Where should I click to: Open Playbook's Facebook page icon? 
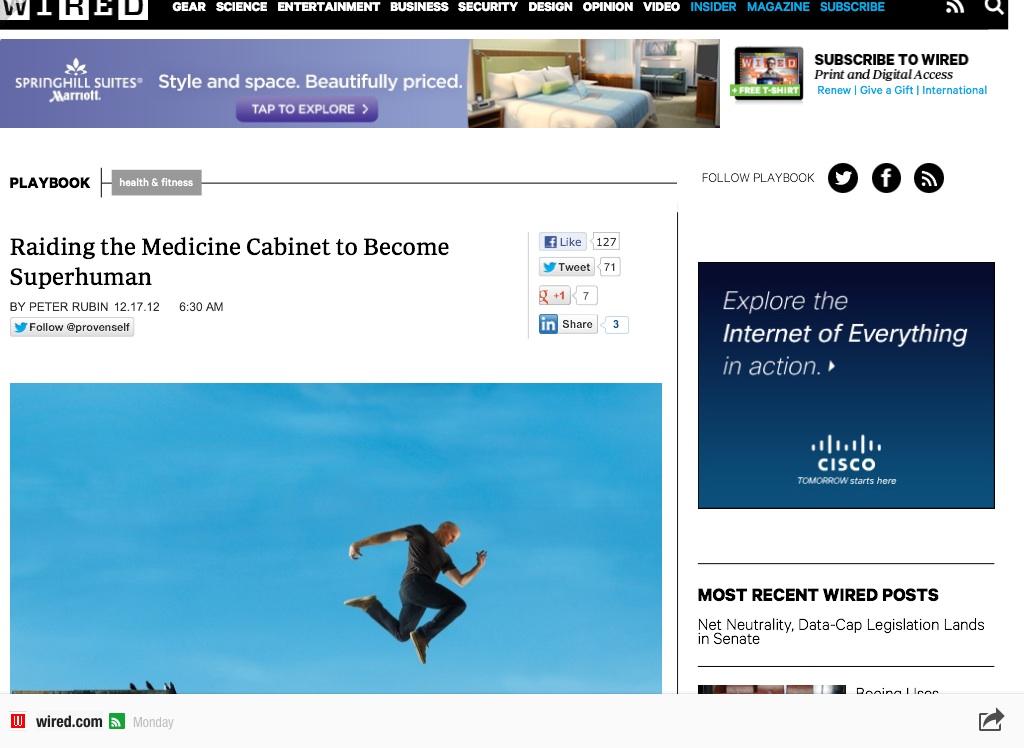click(x=886, y=178)
